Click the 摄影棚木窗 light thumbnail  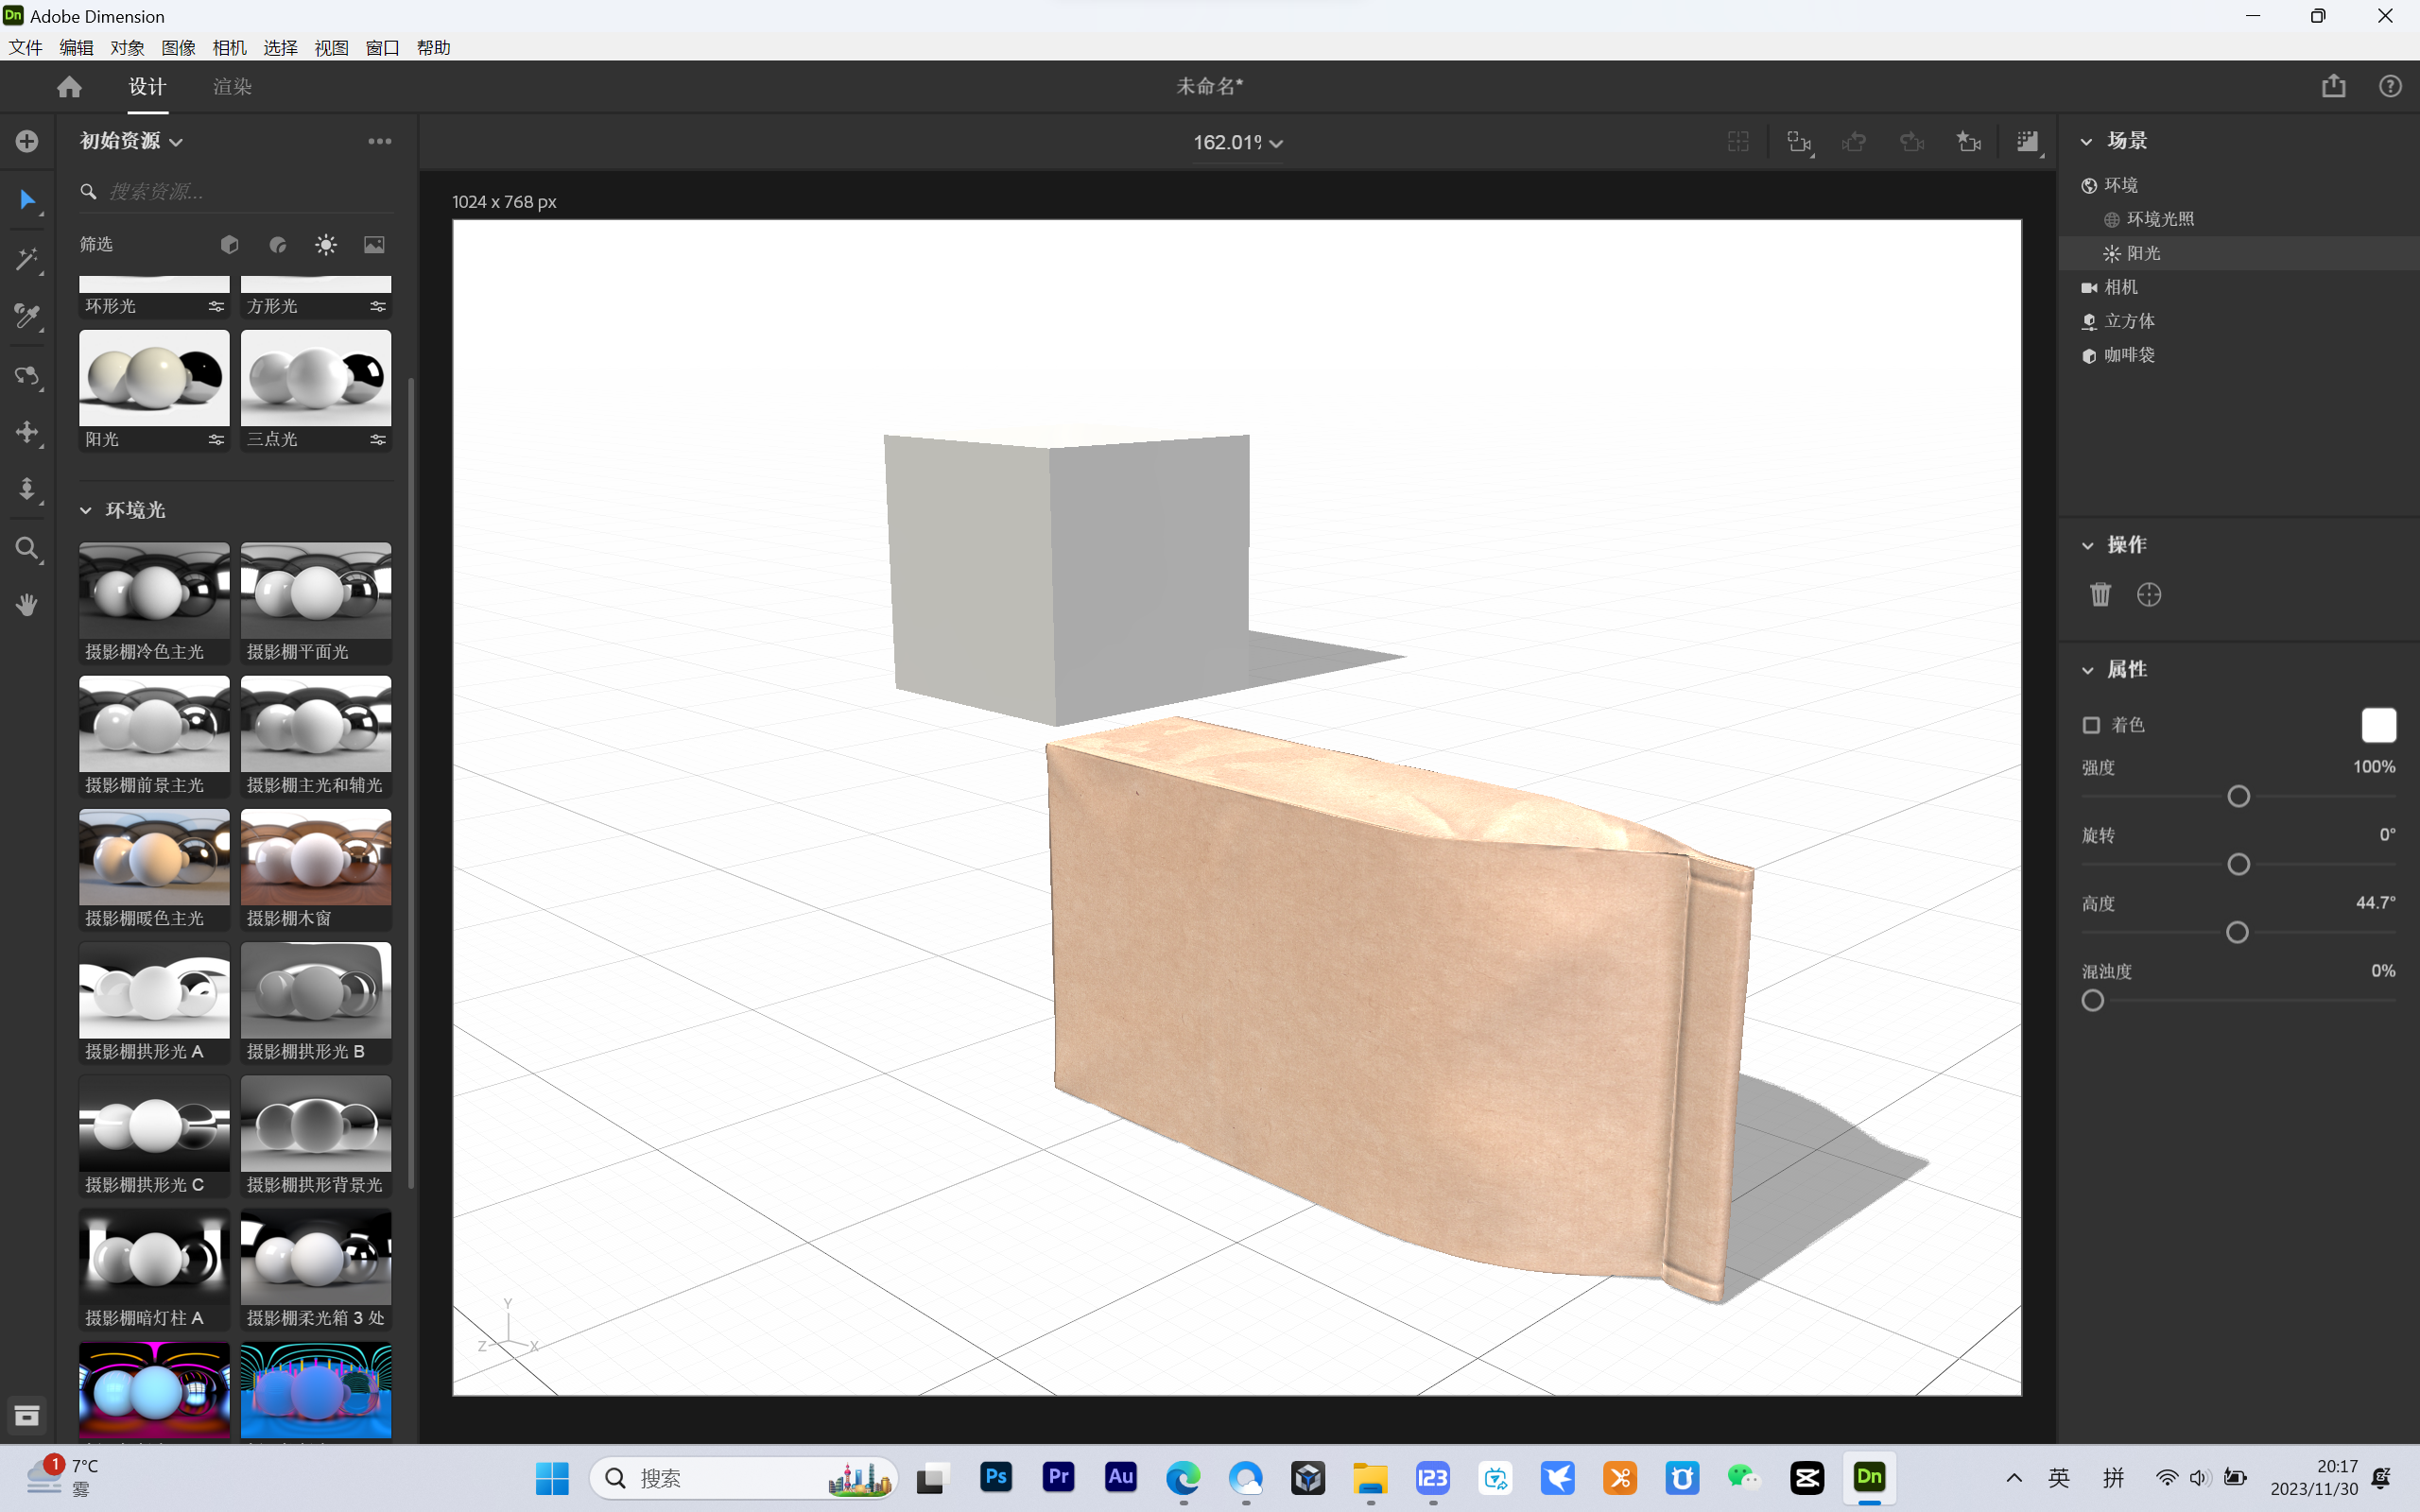(x=316, y=857)
